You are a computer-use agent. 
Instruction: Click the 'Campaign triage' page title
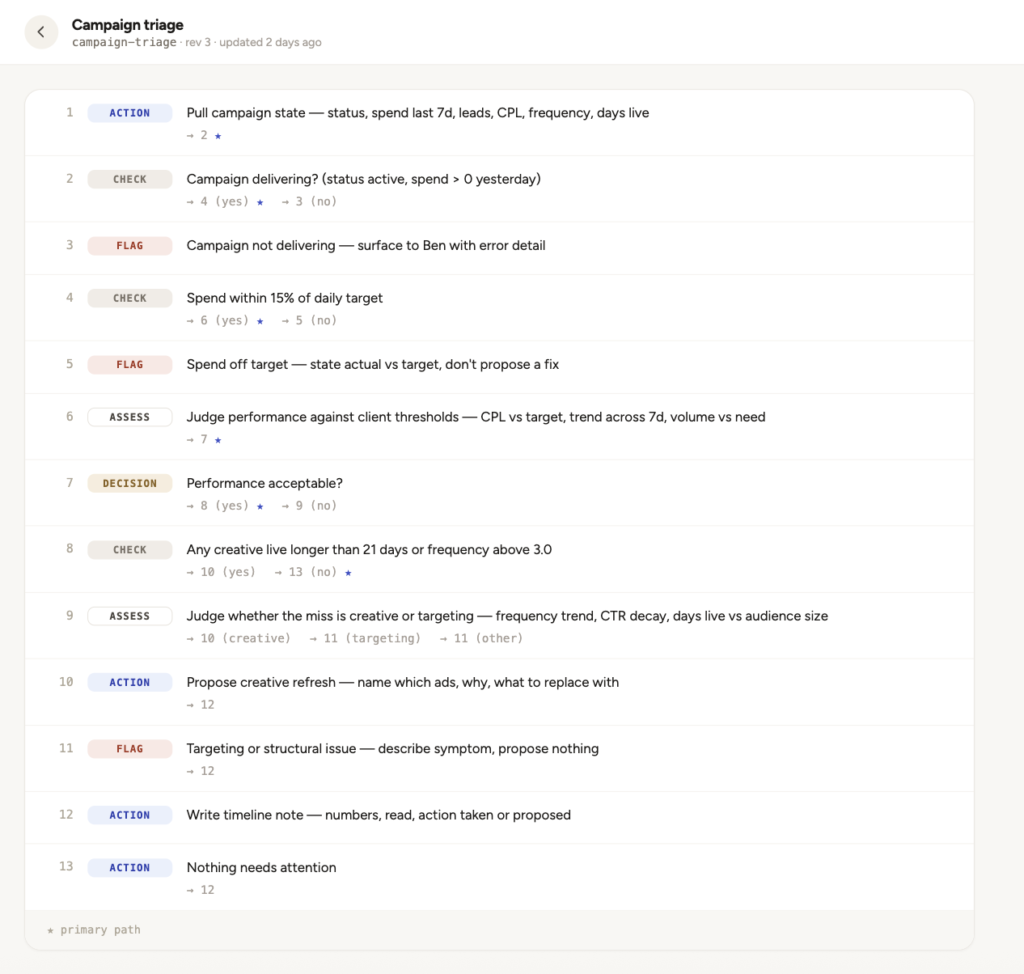[x=127, y=25]
